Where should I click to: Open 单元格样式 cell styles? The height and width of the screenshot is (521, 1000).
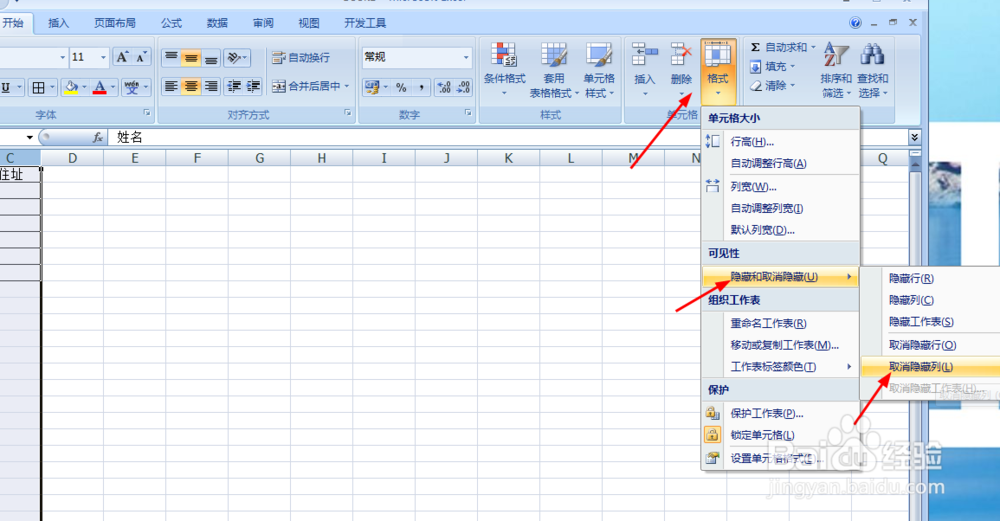(x=599, y=70)
